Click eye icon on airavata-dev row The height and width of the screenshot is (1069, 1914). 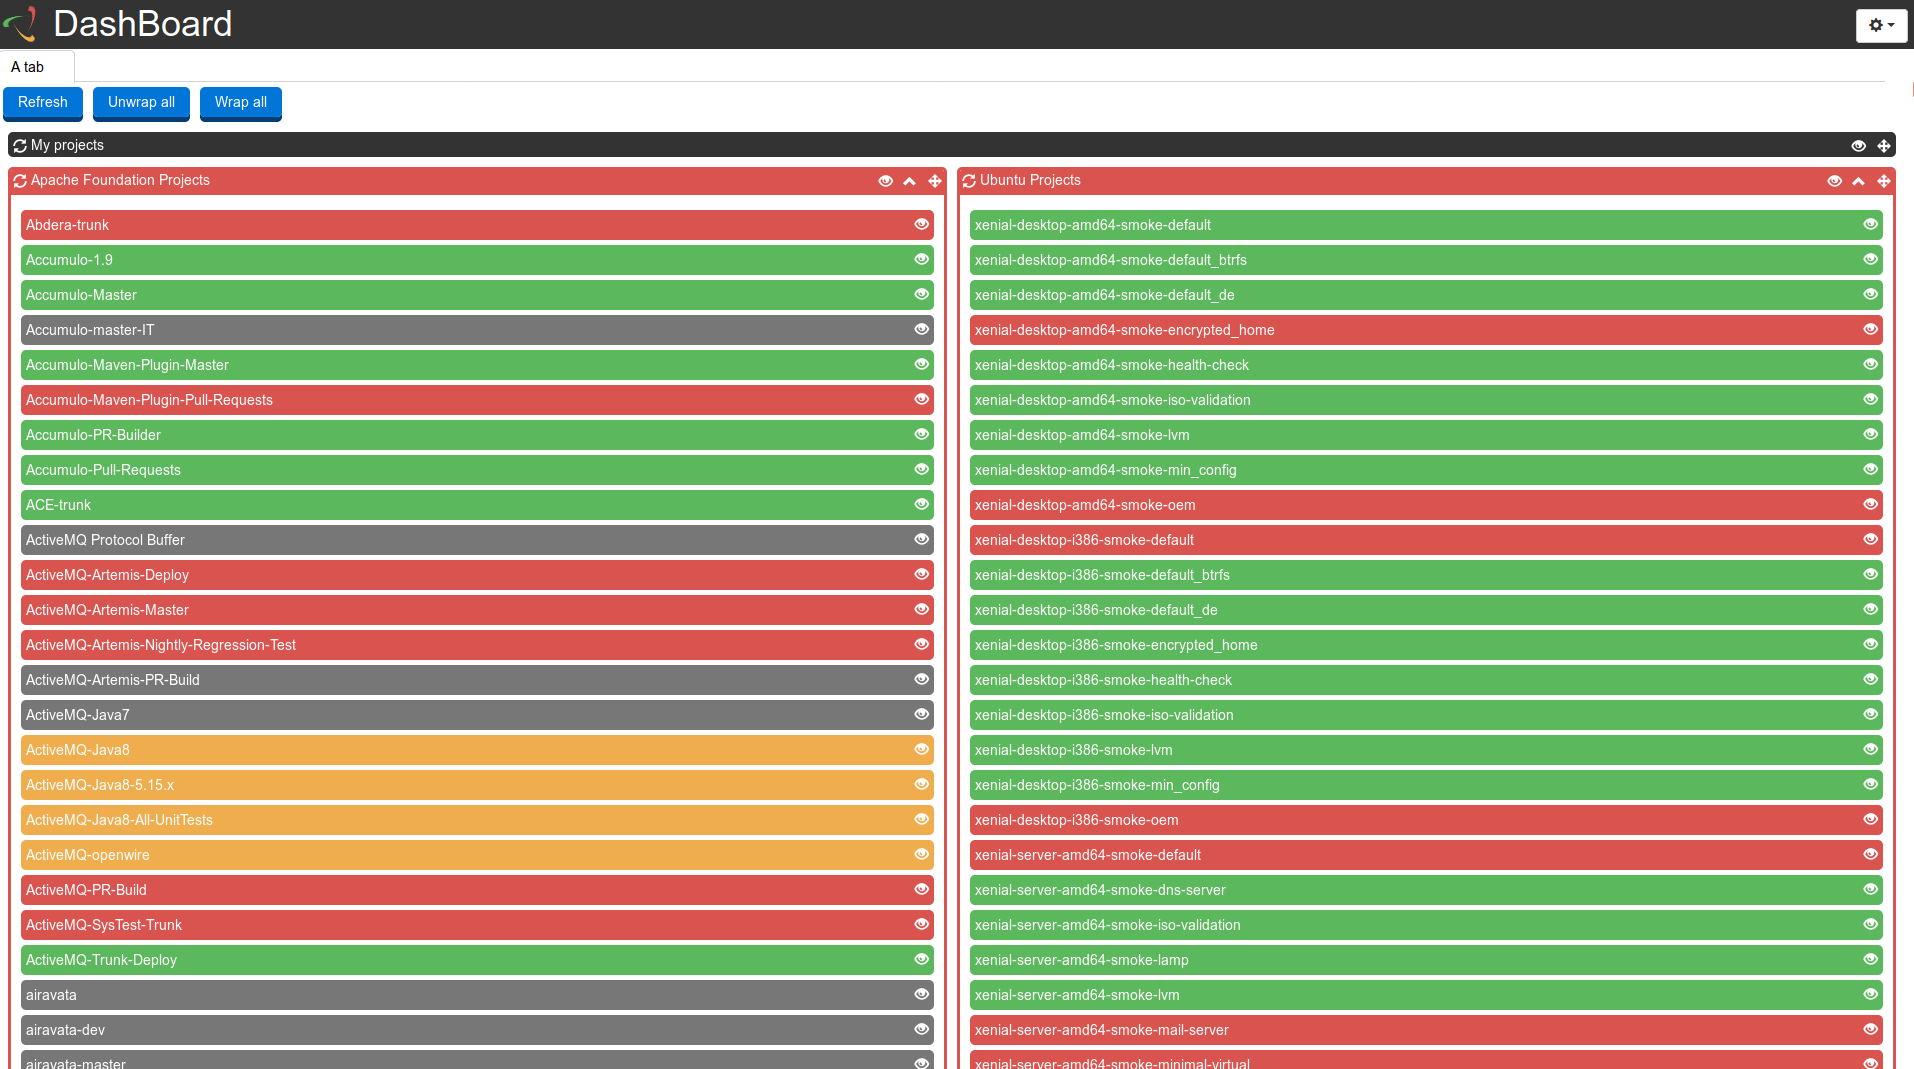[x=921, y=1029]
